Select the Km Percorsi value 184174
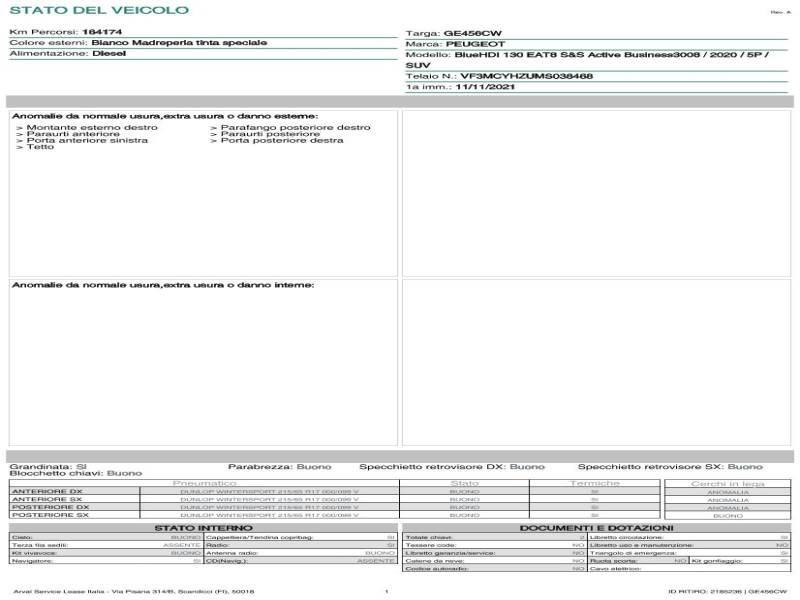 [101, 32]
